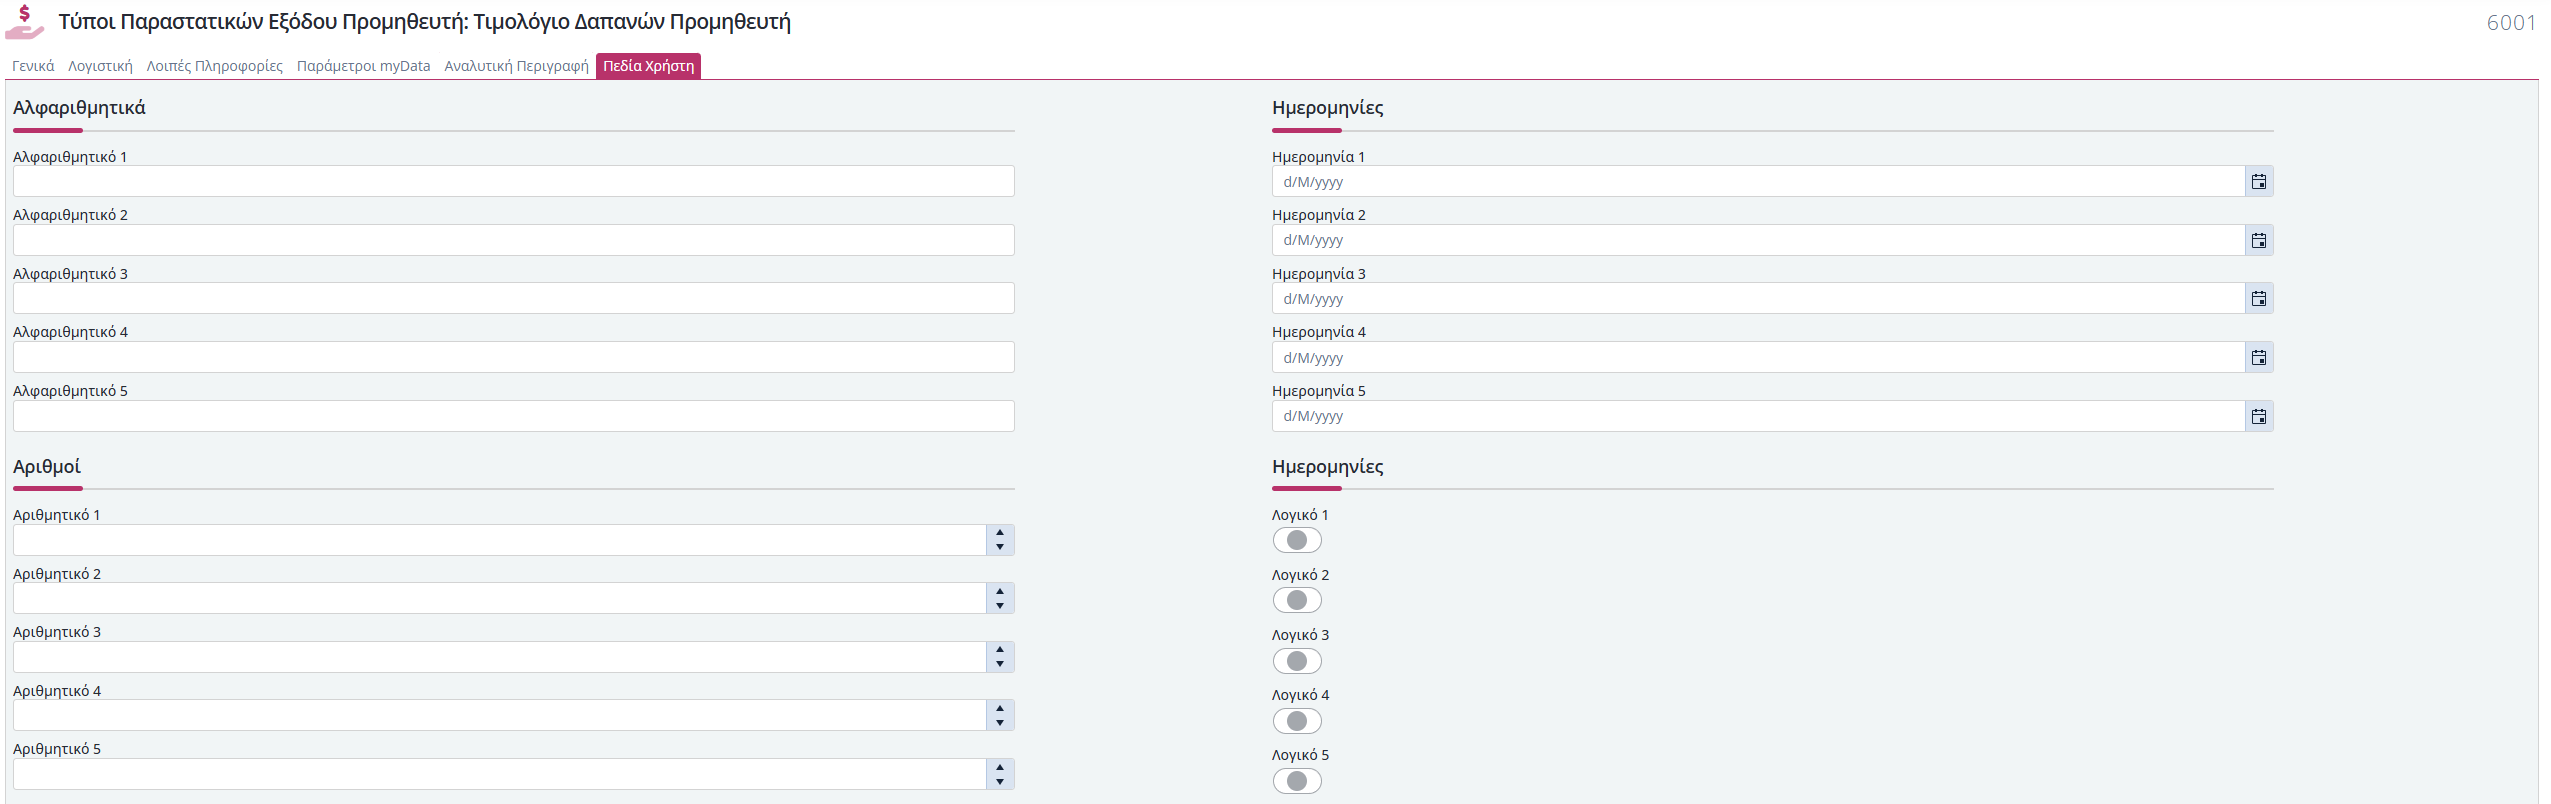
Task: Enable the Λογικό 3 switch
Action: (x=1297, y=661)
